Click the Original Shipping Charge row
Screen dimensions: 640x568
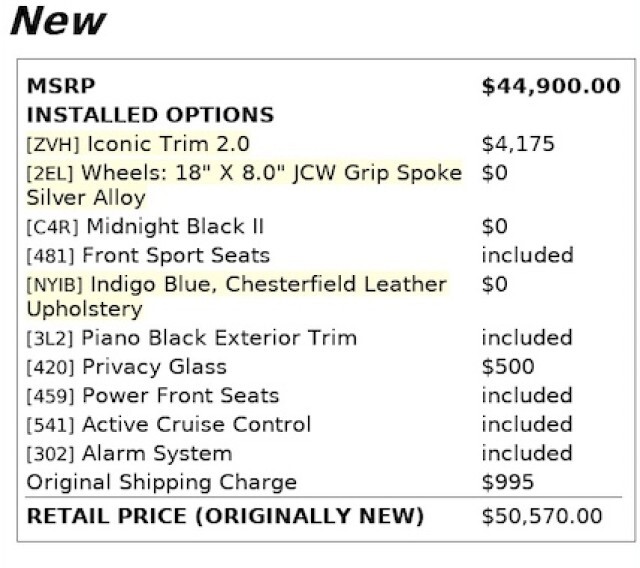(x=324, y=482)
